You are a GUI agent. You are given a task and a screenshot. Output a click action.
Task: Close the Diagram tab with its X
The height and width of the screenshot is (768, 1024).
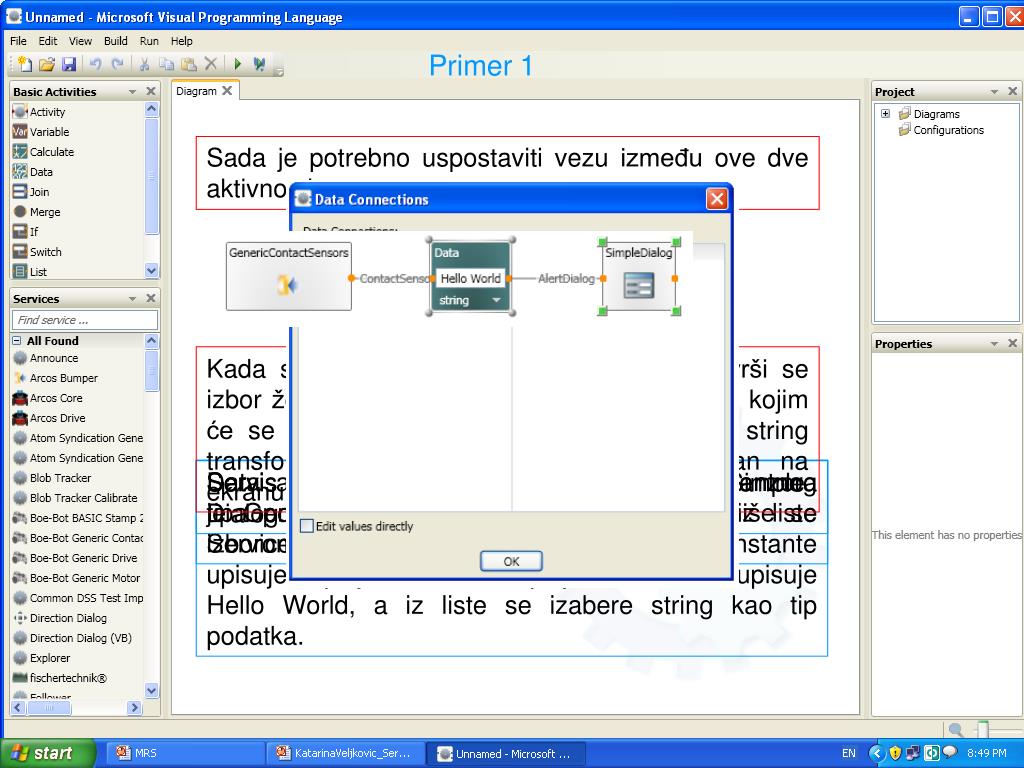227,91
